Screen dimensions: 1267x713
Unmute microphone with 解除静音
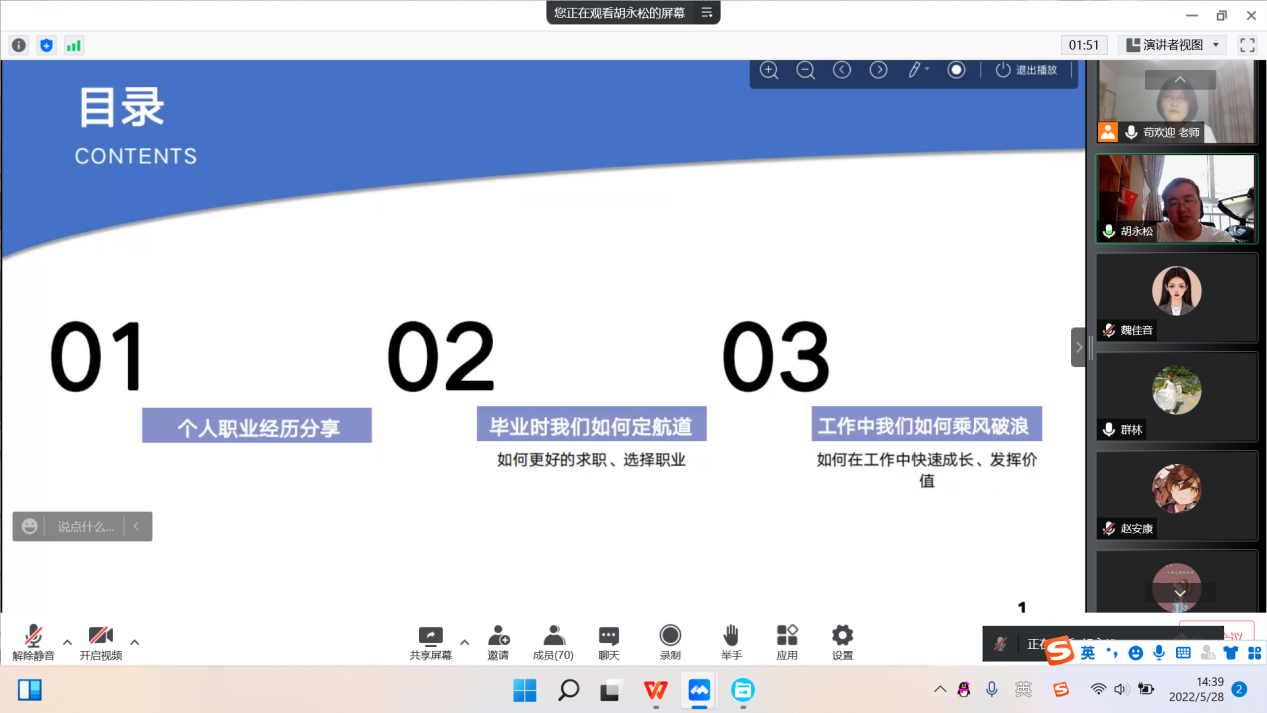pos(33,642)
